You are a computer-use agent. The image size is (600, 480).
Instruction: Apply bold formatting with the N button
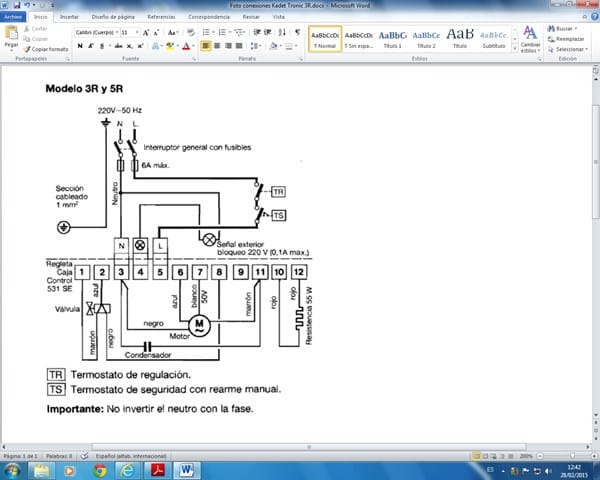tap(79, 46)
